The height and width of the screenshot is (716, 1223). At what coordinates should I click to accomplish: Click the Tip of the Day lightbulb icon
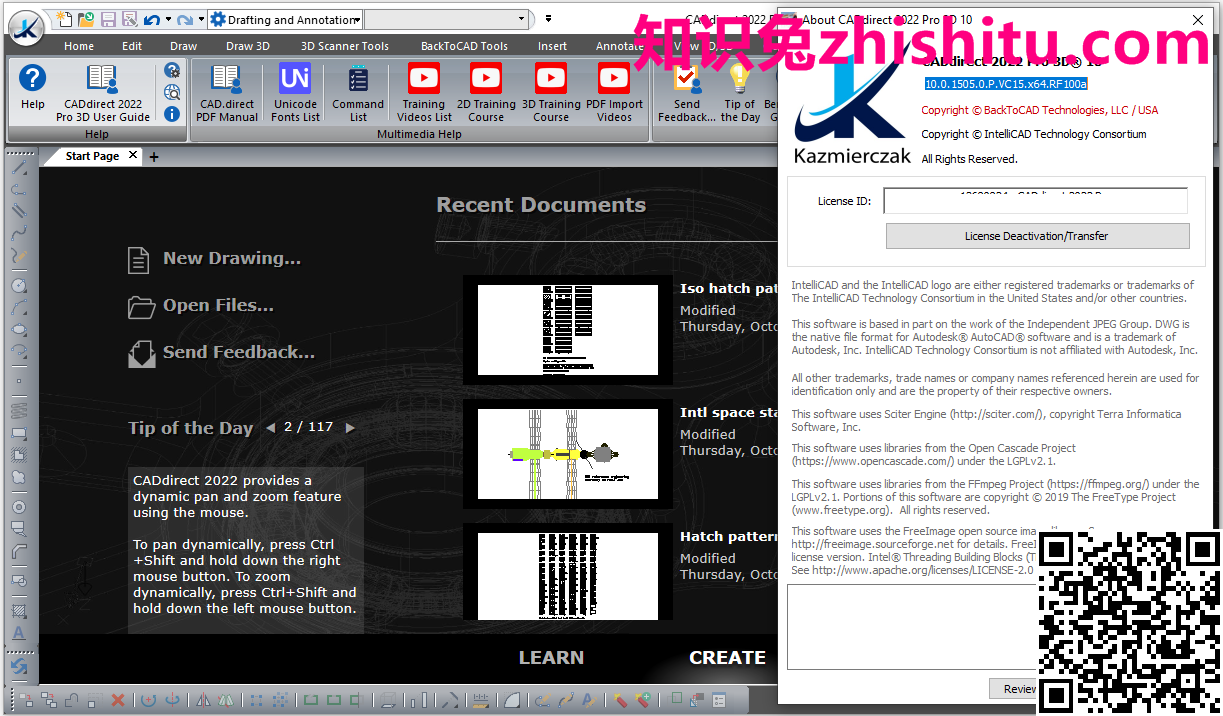(x=740, y=93)
